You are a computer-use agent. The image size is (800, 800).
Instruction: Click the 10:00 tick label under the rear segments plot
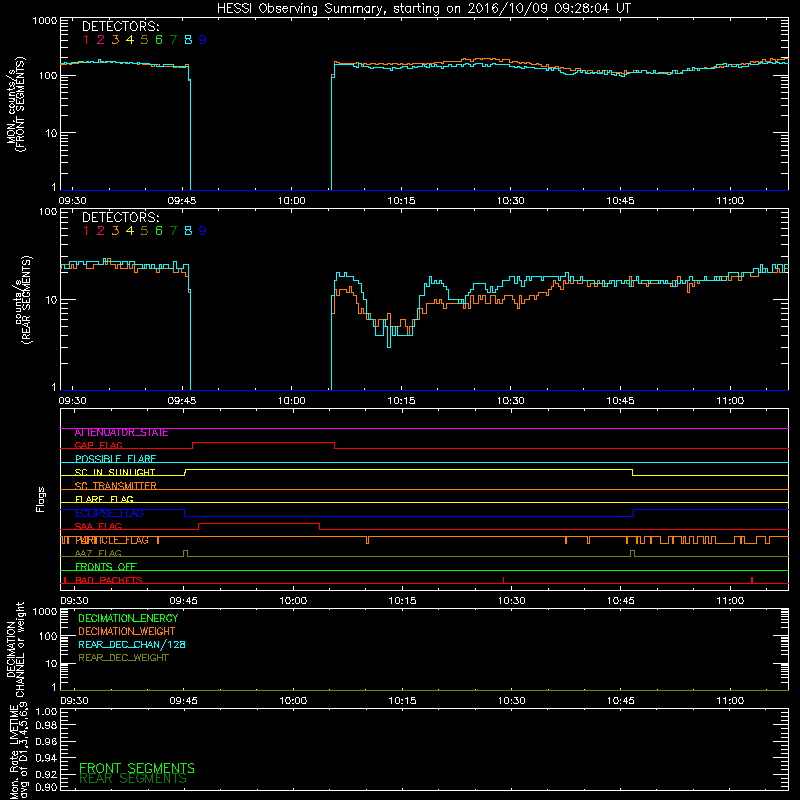pyautogui.click(x=291, y=401)
